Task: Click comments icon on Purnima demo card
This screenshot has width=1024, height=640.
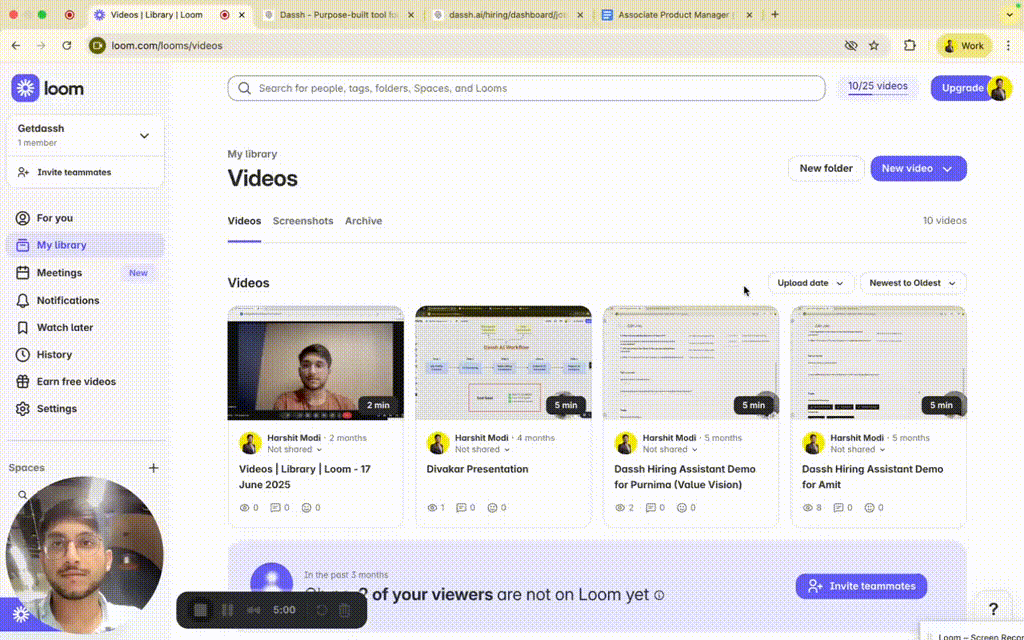Action: point(650,507)
